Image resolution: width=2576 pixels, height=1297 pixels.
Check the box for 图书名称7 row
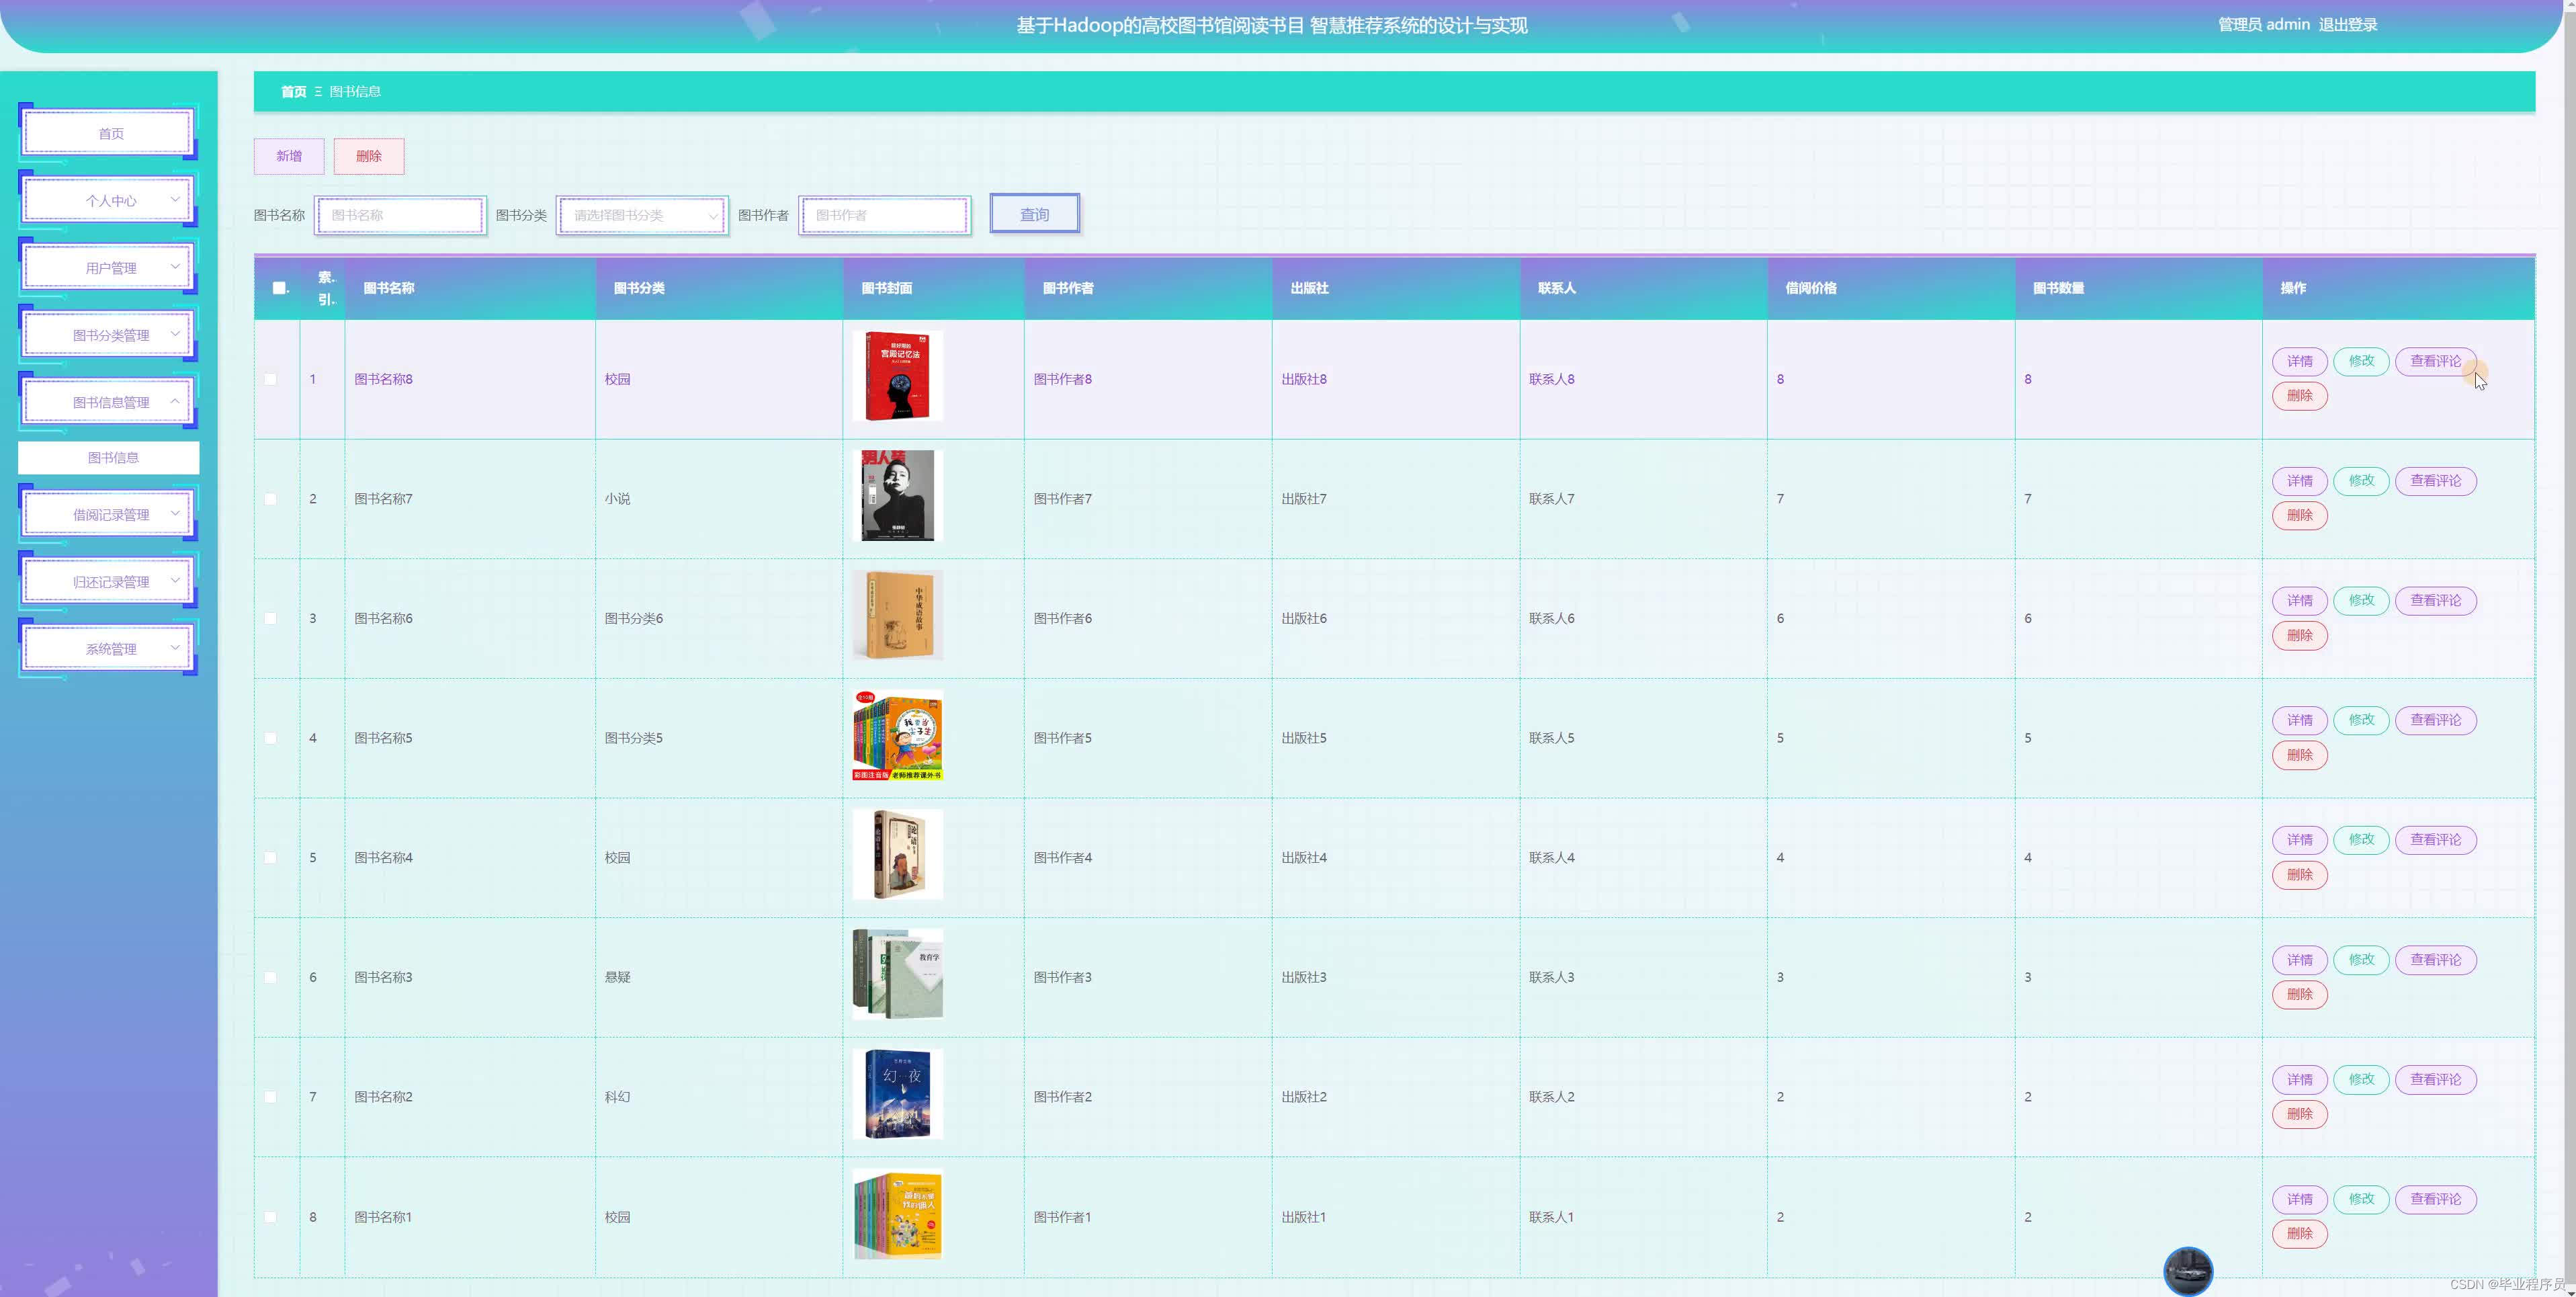coord(270,499)
